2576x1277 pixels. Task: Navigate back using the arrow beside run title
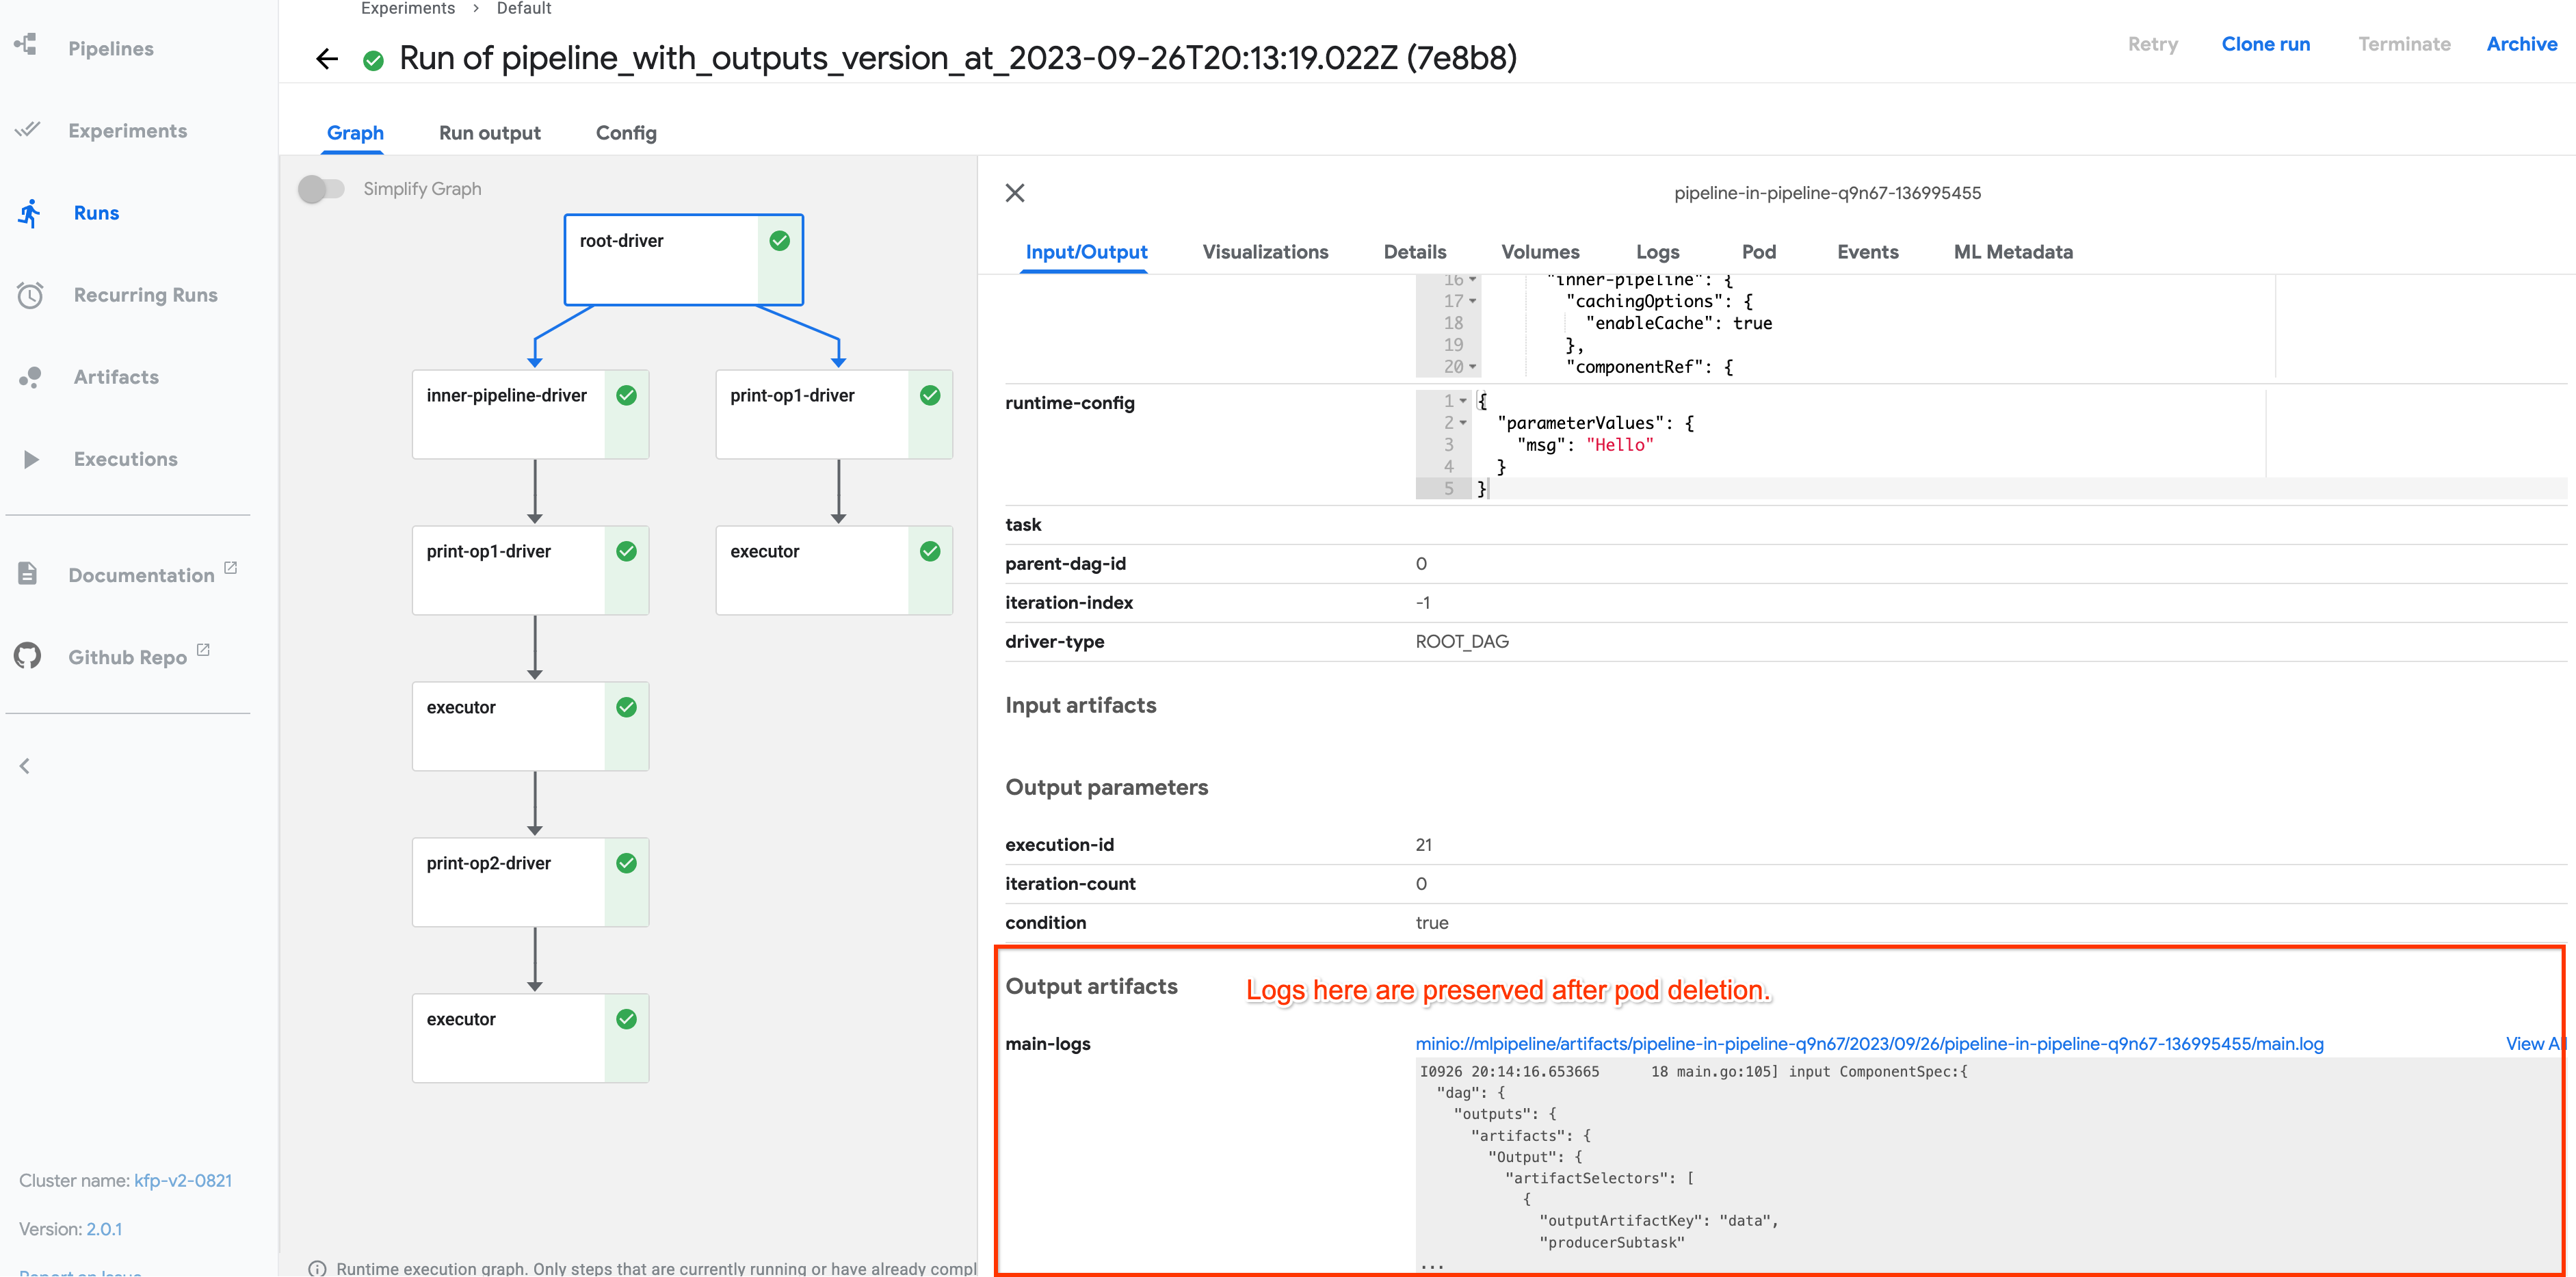(326, 58)
